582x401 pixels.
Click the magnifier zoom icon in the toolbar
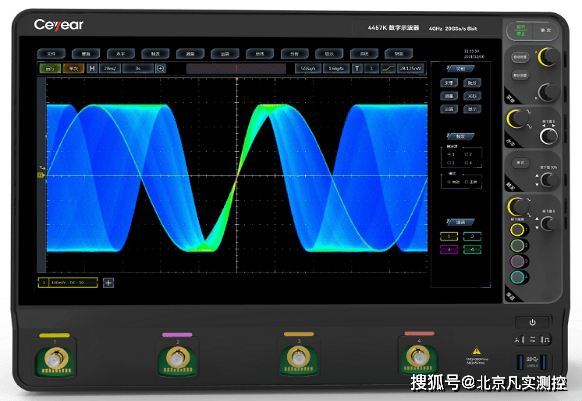[x=160, y=68]
